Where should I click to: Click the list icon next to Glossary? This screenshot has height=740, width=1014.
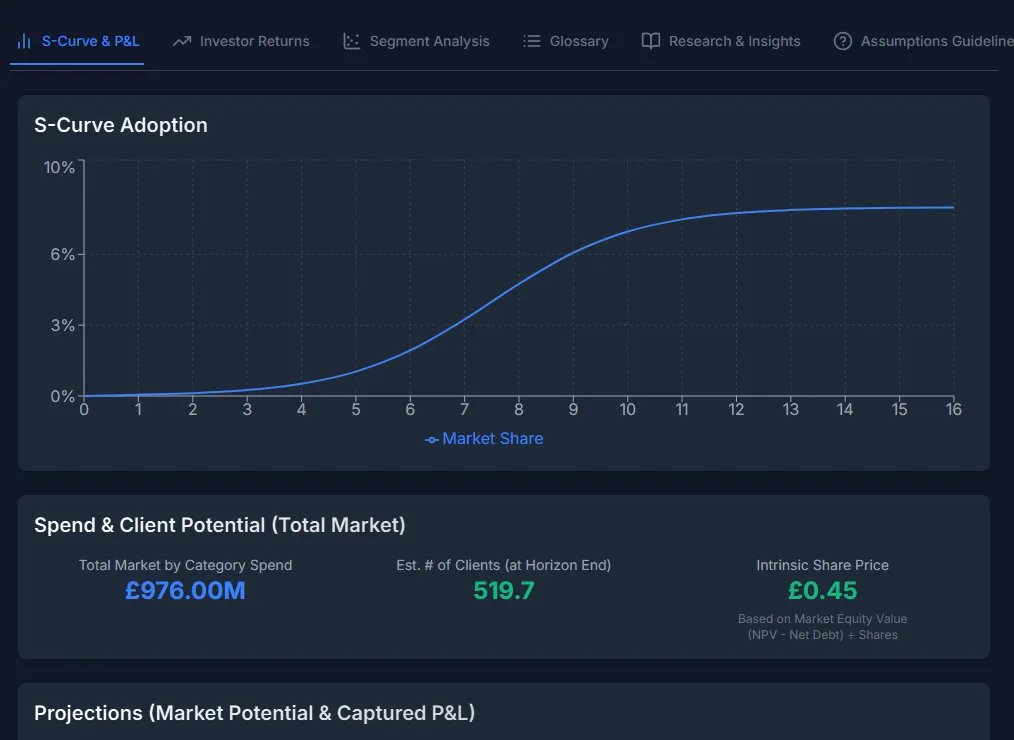pyautogui.click(x=532, y=41)
